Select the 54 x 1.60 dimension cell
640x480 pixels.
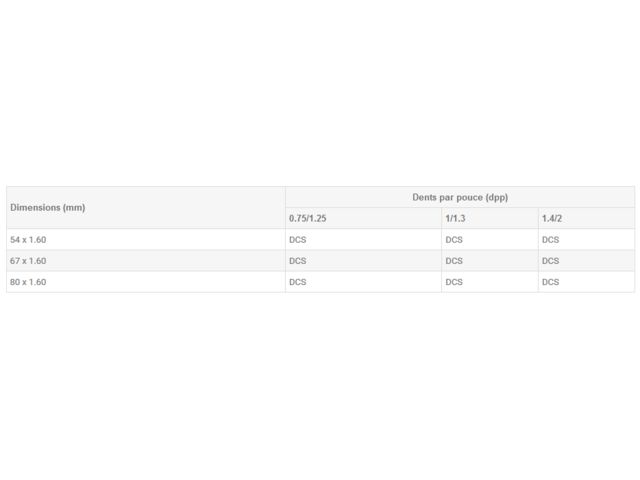[28, 240]
